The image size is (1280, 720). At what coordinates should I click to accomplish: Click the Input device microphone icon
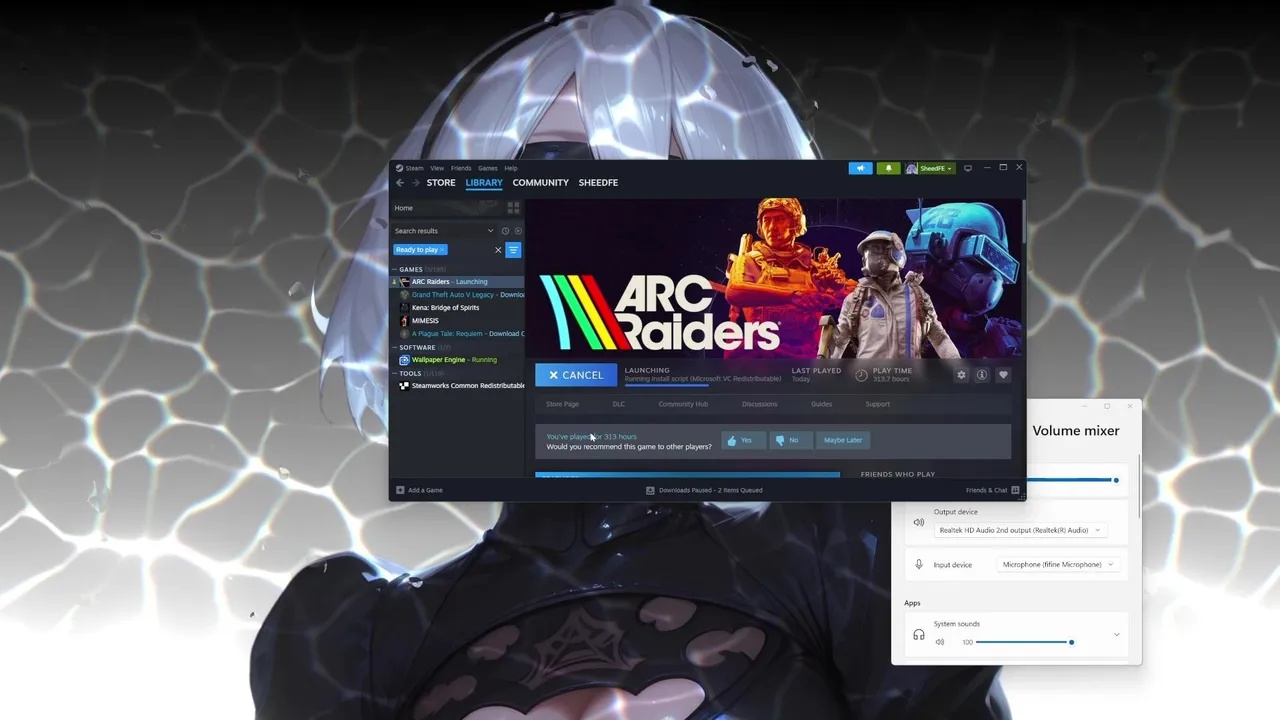pyautogui.click(x=919, y=565)
